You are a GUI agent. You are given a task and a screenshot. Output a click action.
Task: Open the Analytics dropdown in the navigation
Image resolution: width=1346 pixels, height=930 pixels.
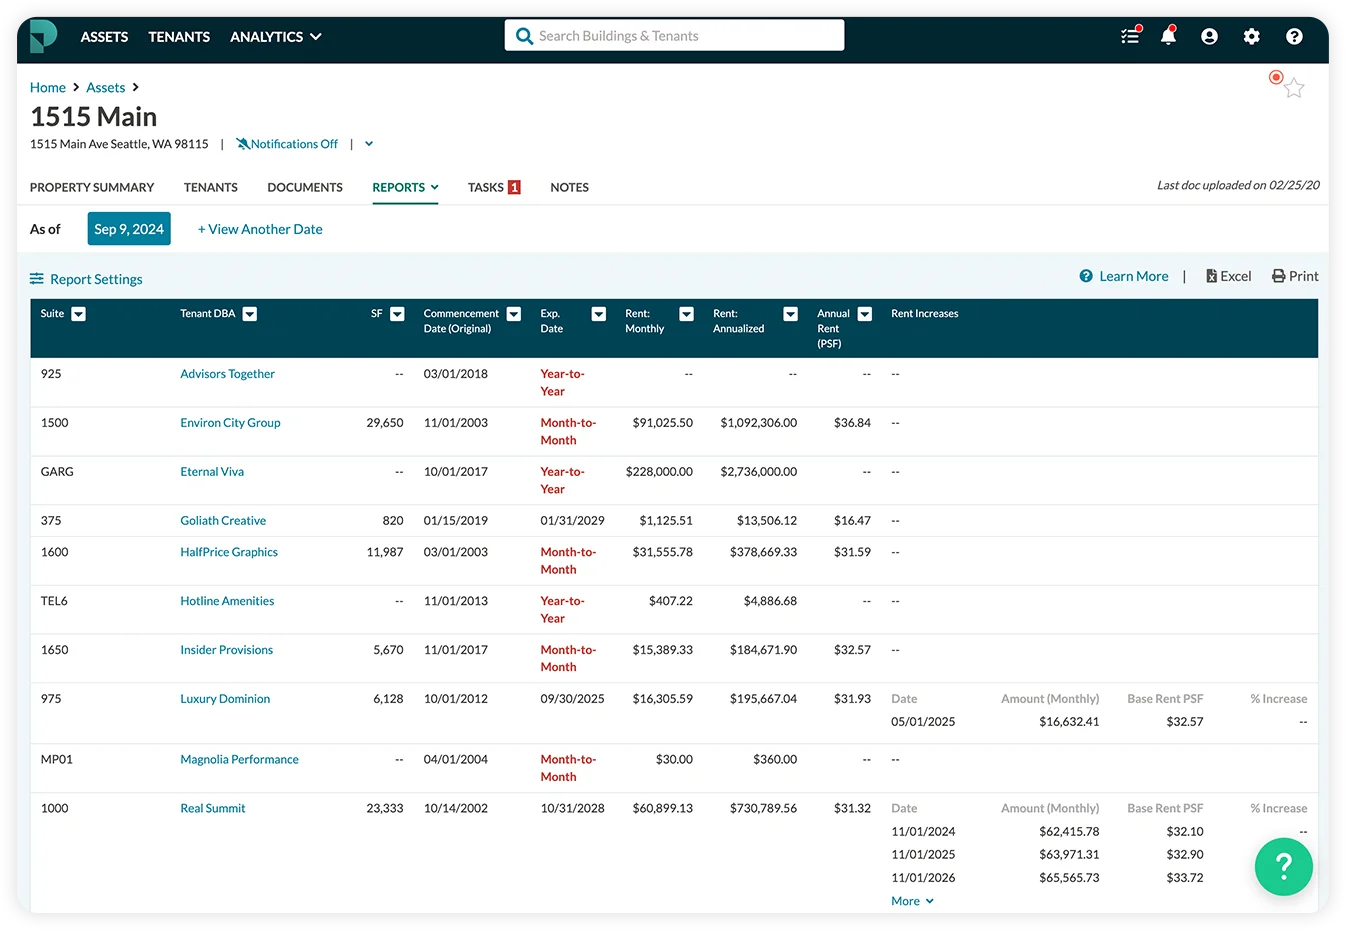(275, 36)
